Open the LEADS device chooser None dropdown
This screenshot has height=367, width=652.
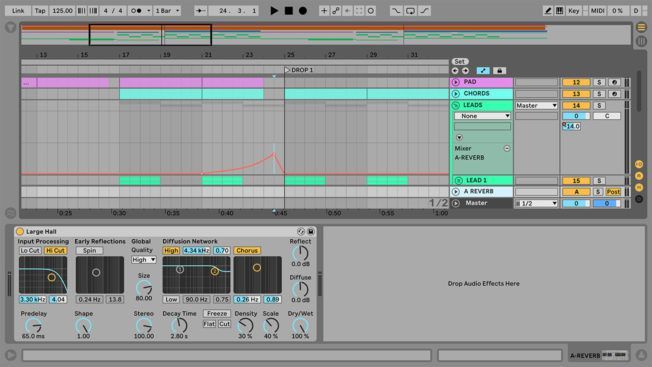coord(482,116)
